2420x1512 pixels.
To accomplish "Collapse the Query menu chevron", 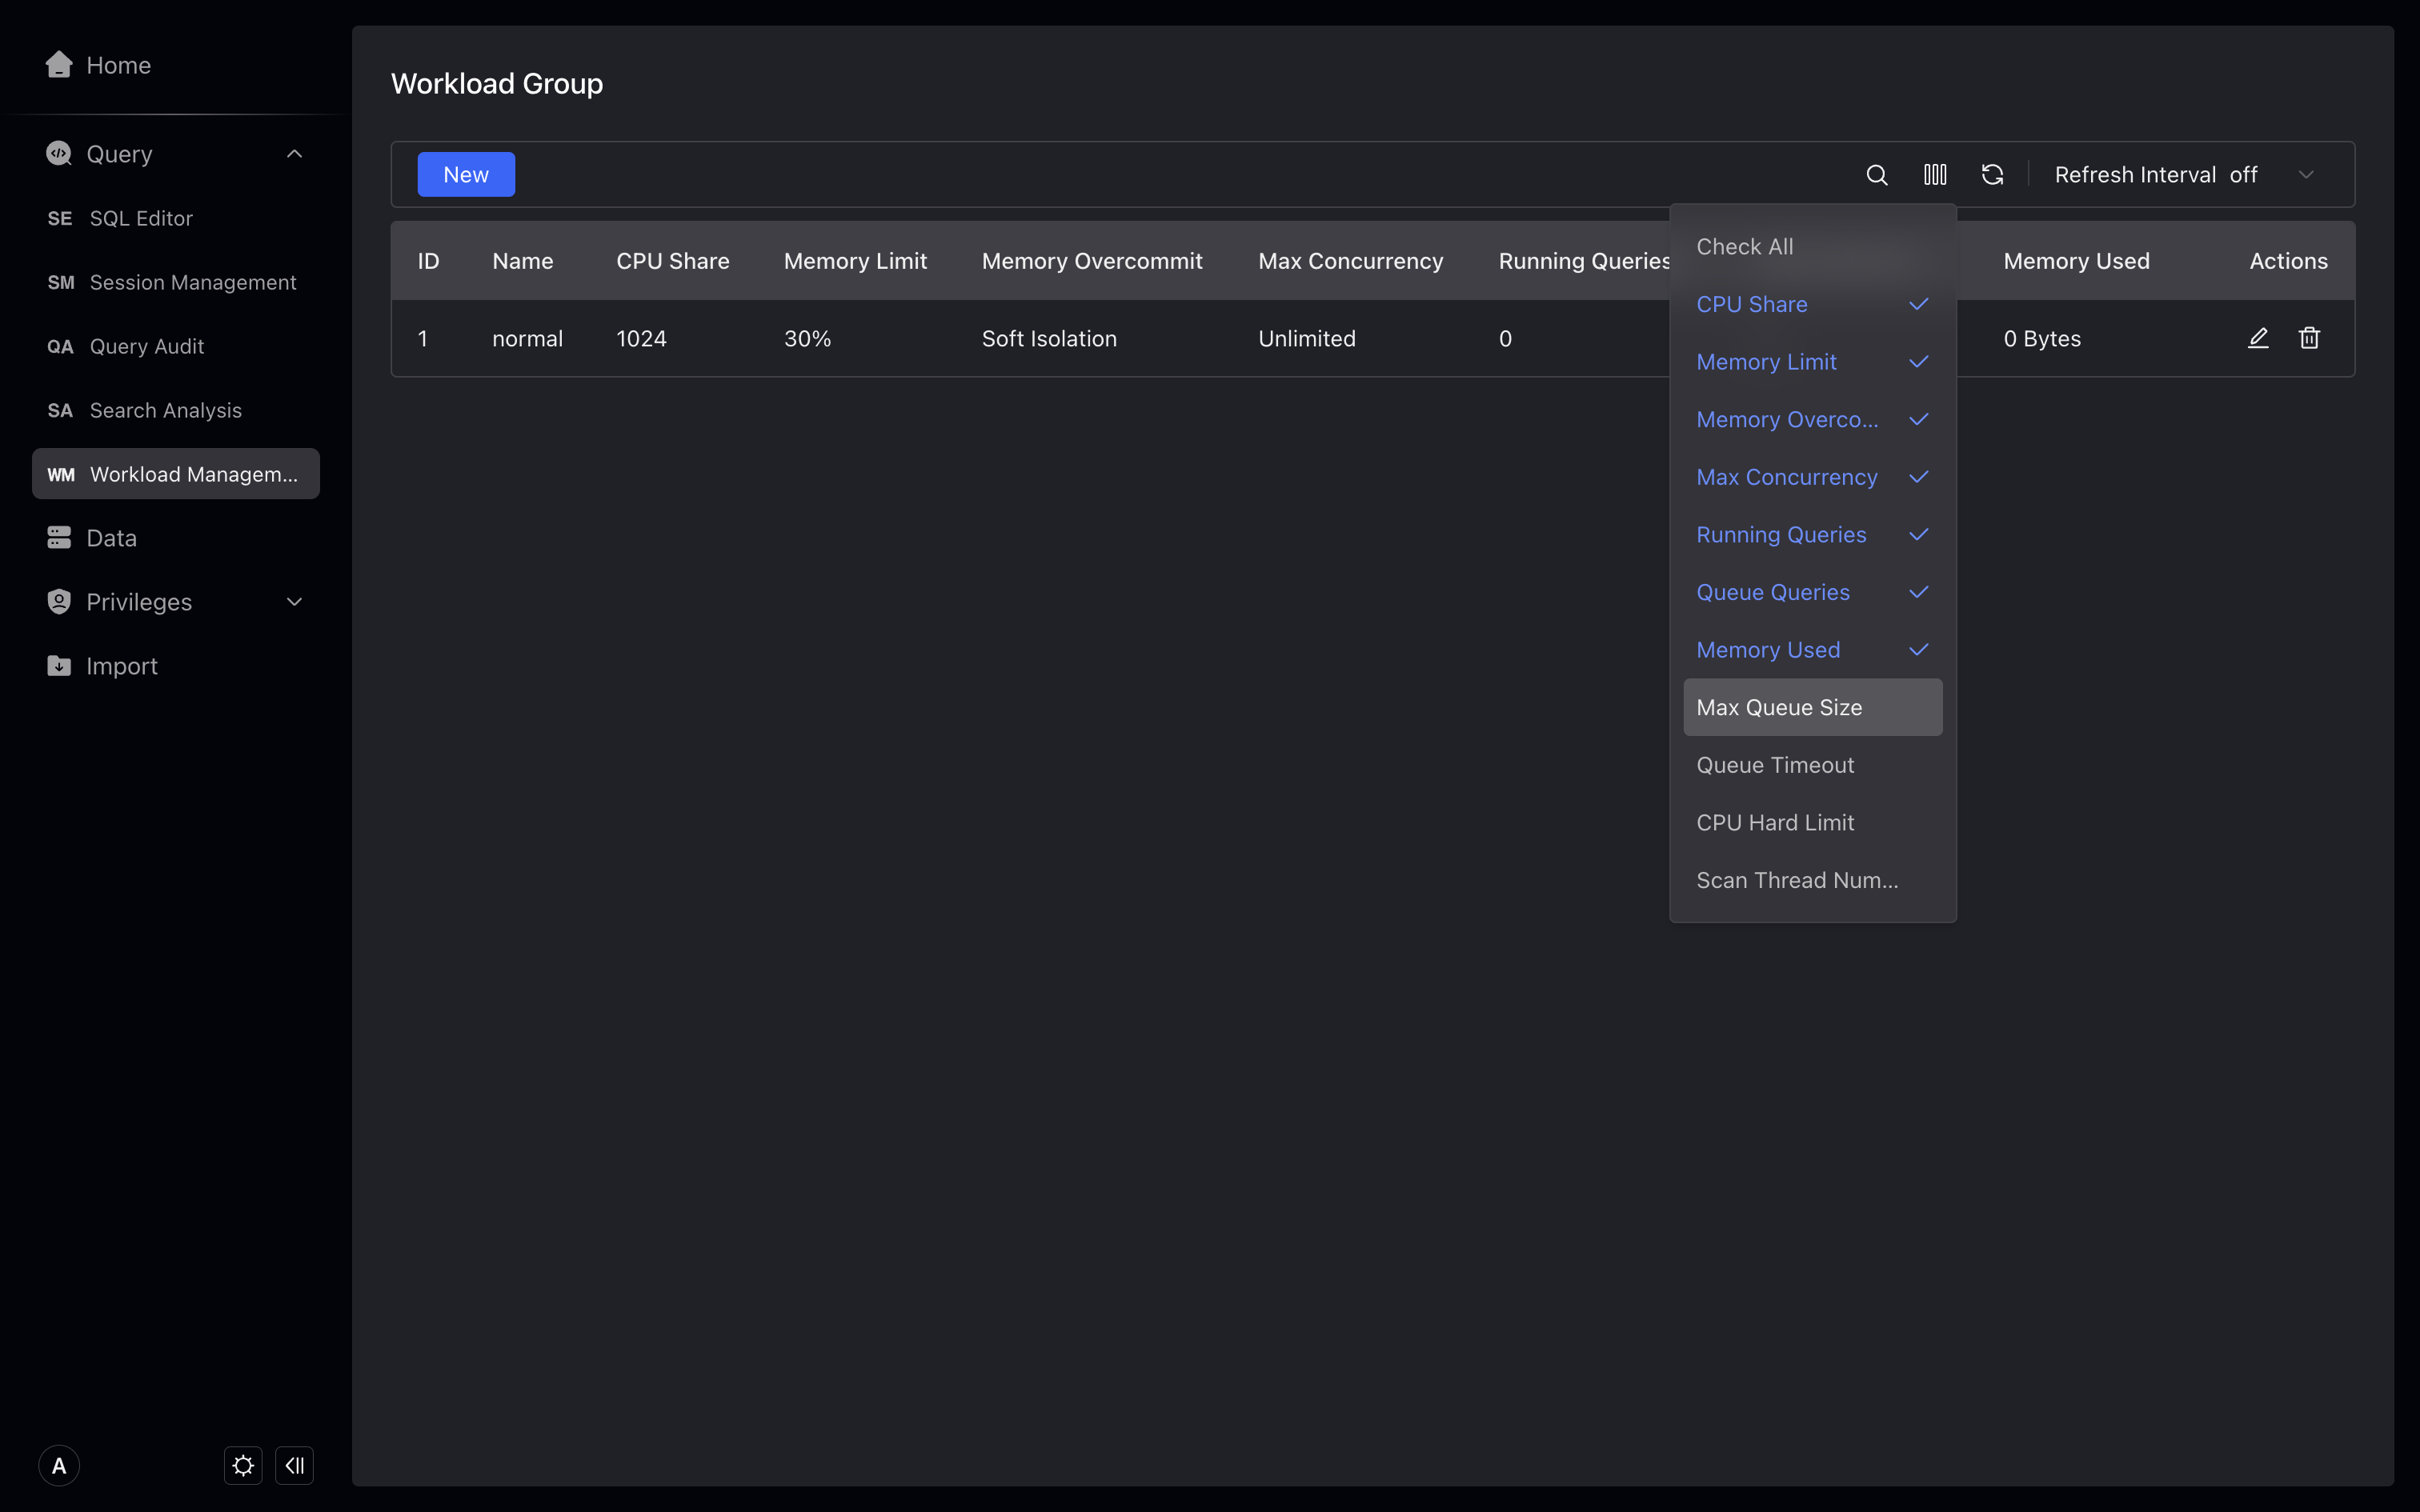I will (294, 153).
